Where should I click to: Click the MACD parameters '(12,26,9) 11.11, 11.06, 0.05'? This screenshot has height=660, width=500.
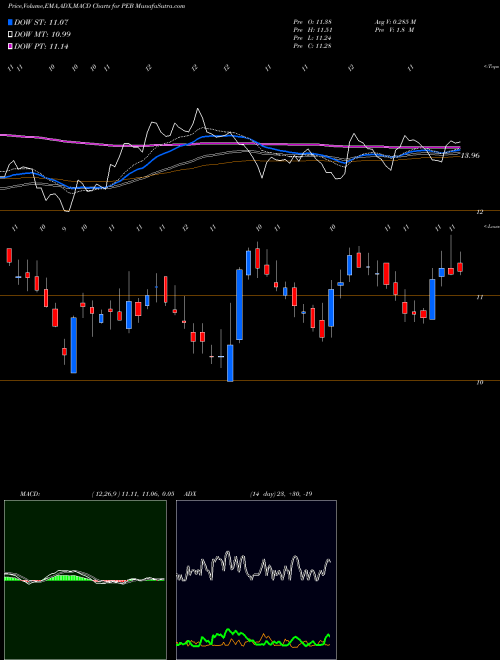click(x=133, y=494)
